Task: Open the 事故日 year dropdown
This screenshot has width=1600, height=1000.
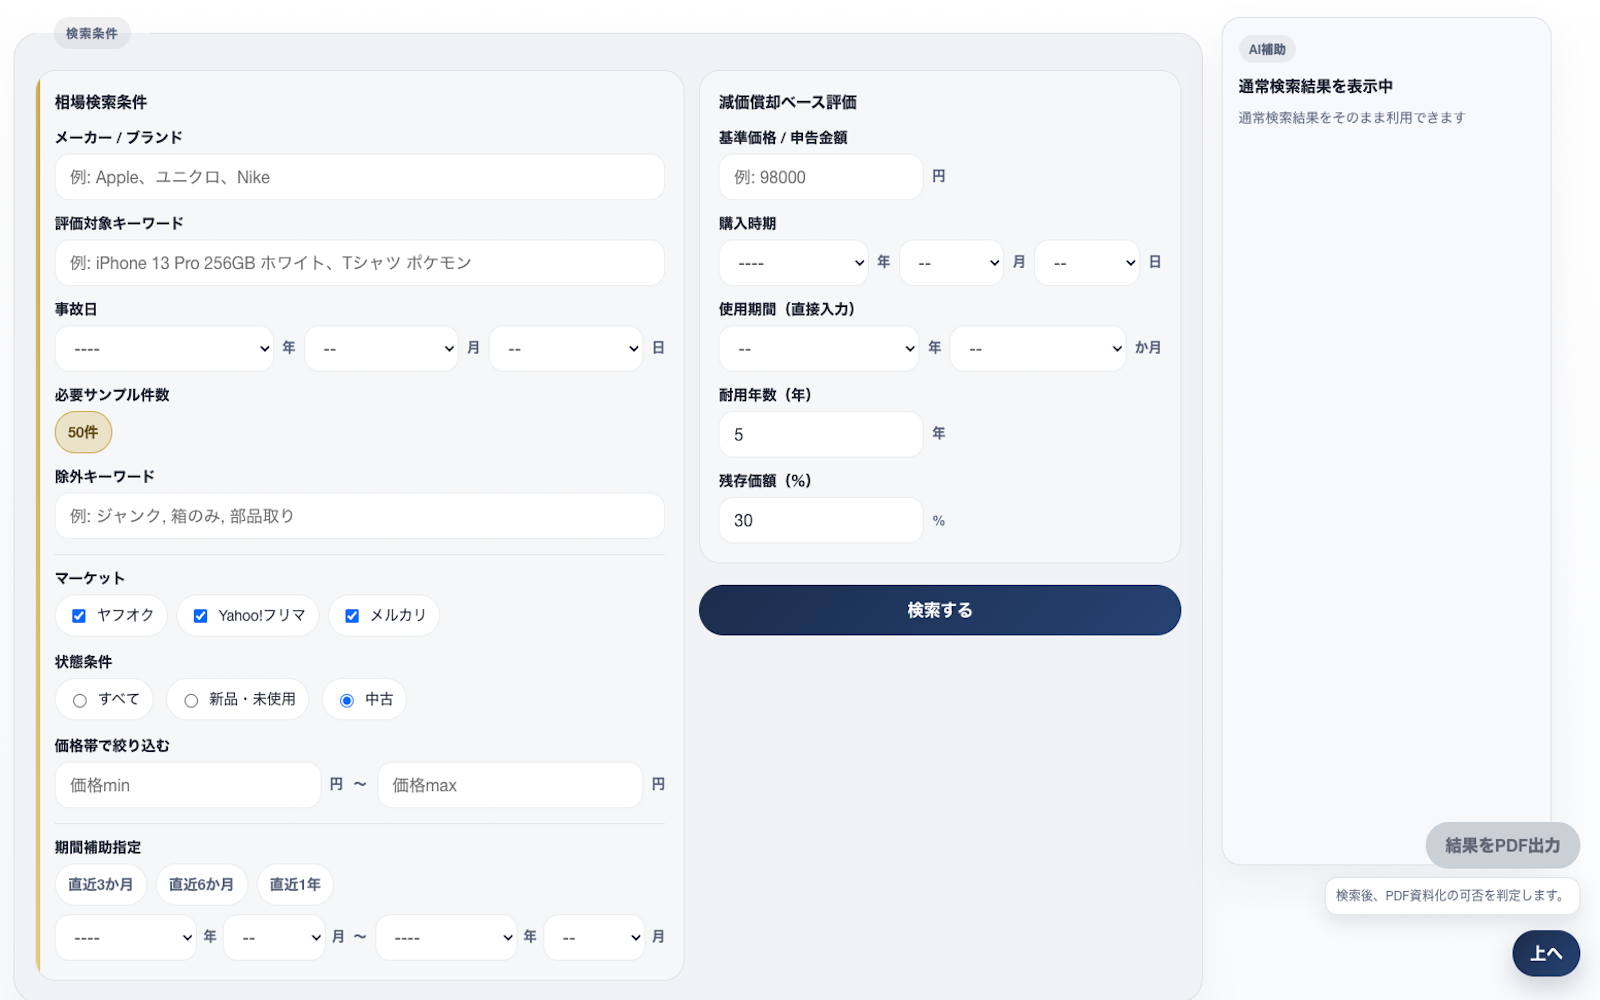Action: pyautogui.click(x=164, y=349)
